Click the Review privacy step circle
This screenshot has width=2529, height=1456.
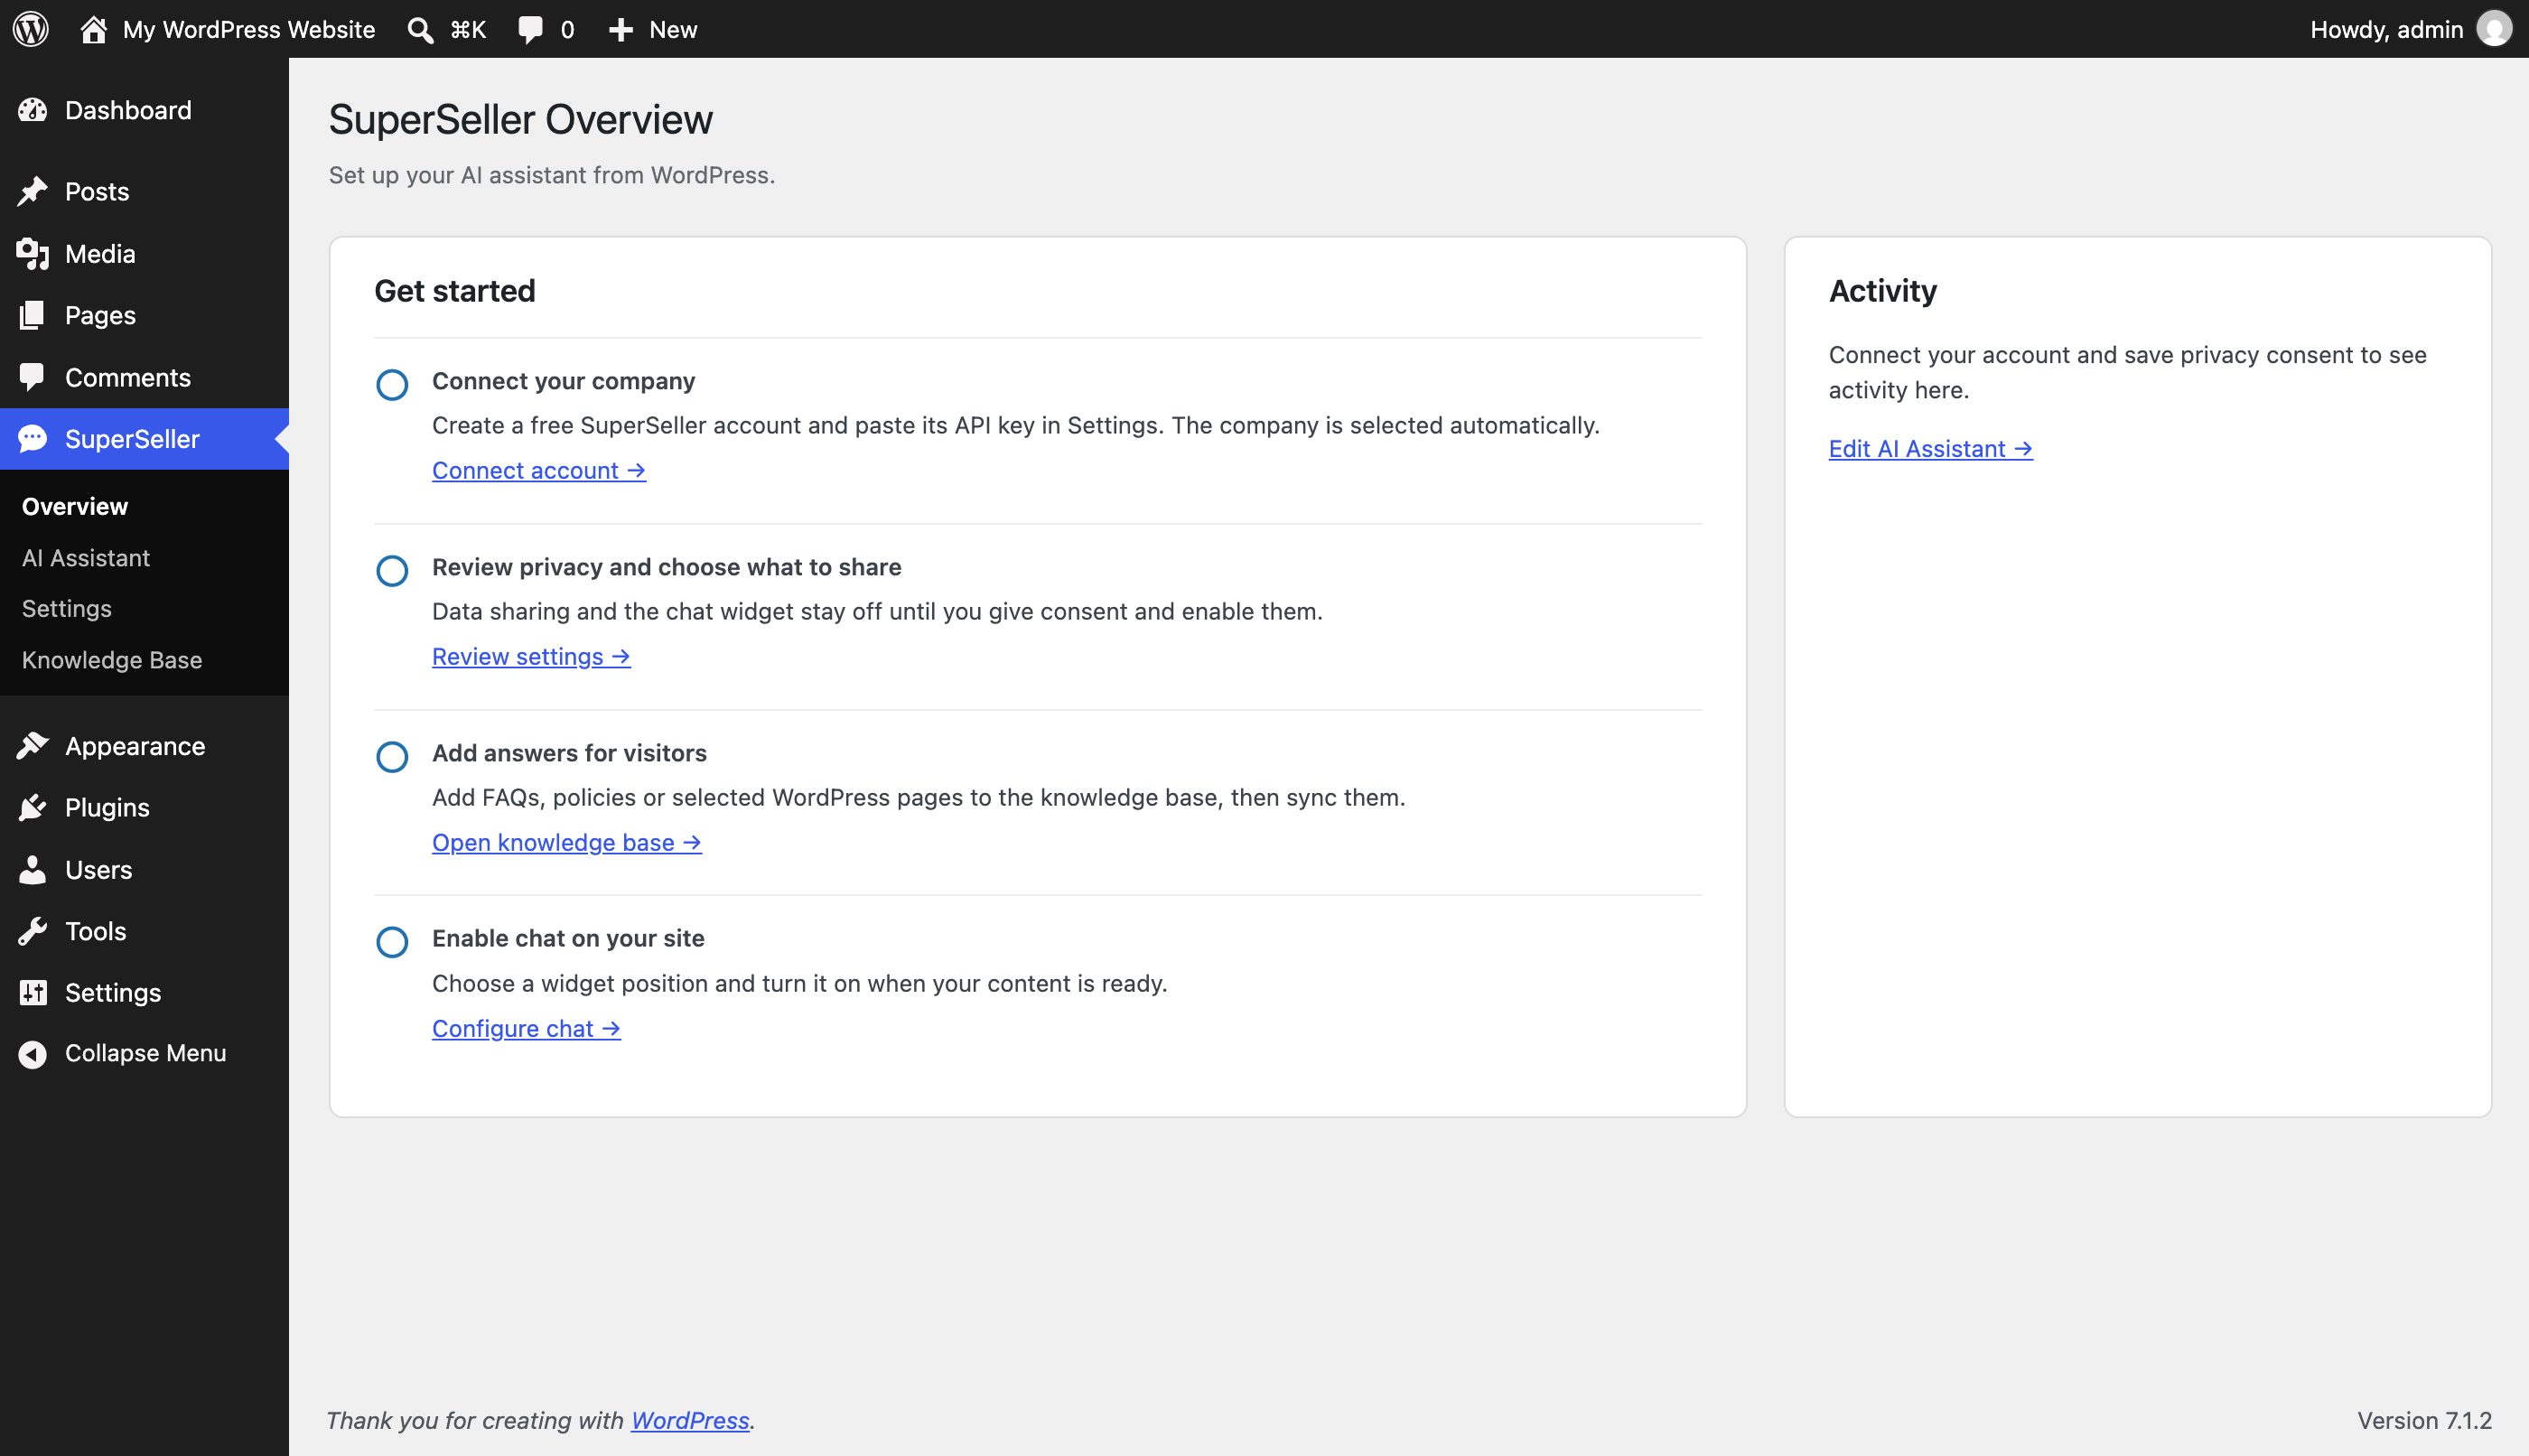click(392, 571)
